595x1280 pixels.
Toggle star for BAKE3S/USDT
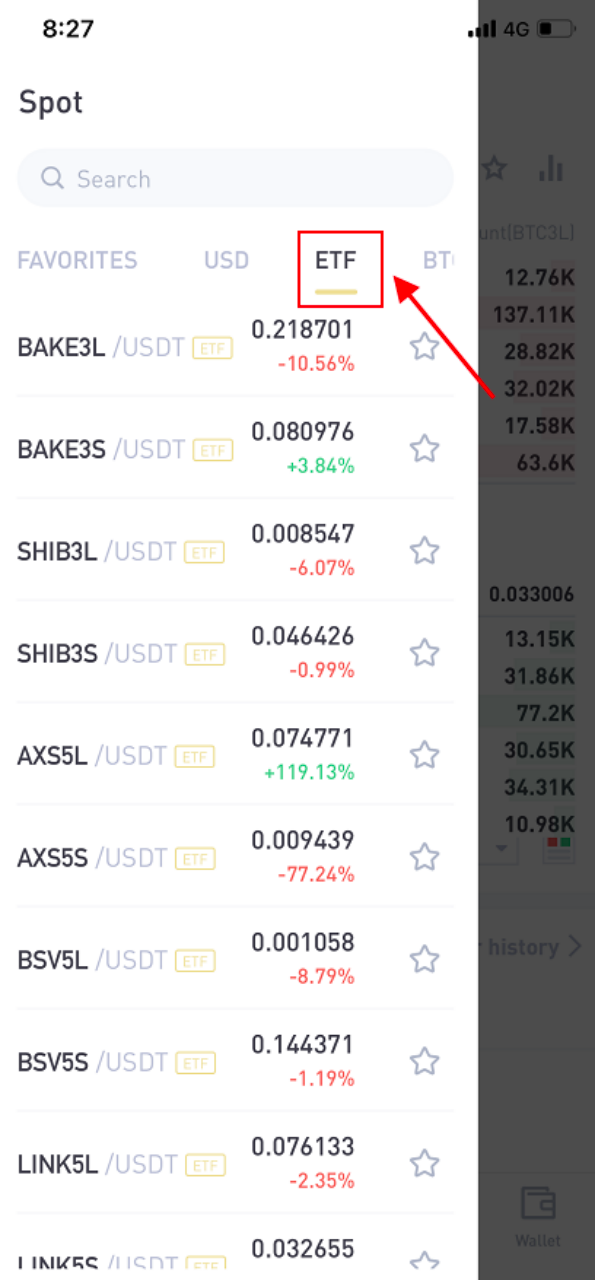click(x=425, y=449)
